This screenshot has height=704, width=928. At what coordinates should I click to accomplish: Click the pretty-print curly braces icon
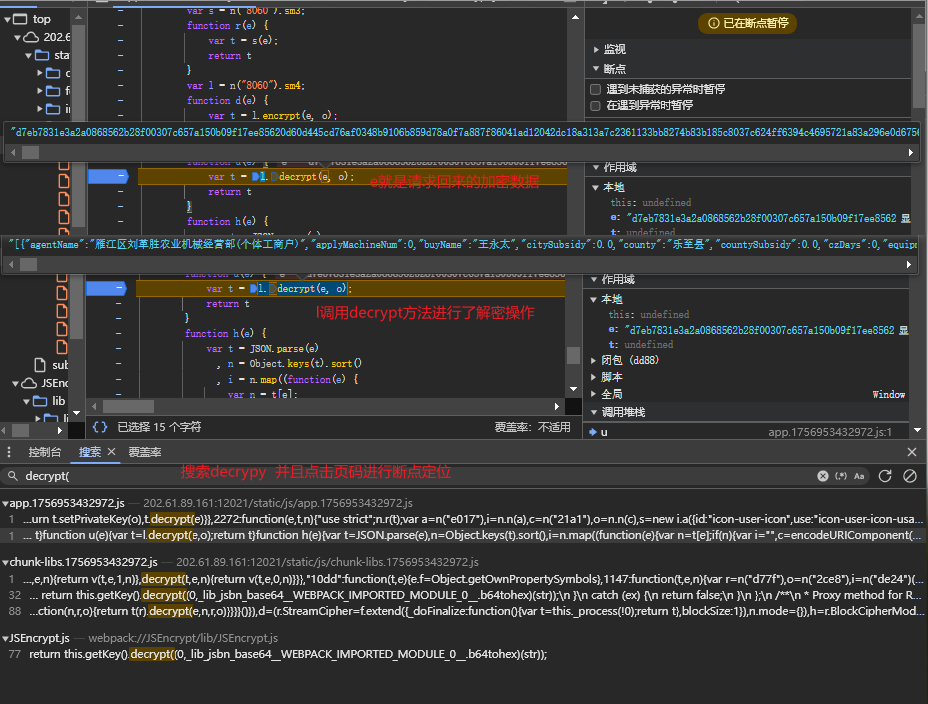(100, 427)
